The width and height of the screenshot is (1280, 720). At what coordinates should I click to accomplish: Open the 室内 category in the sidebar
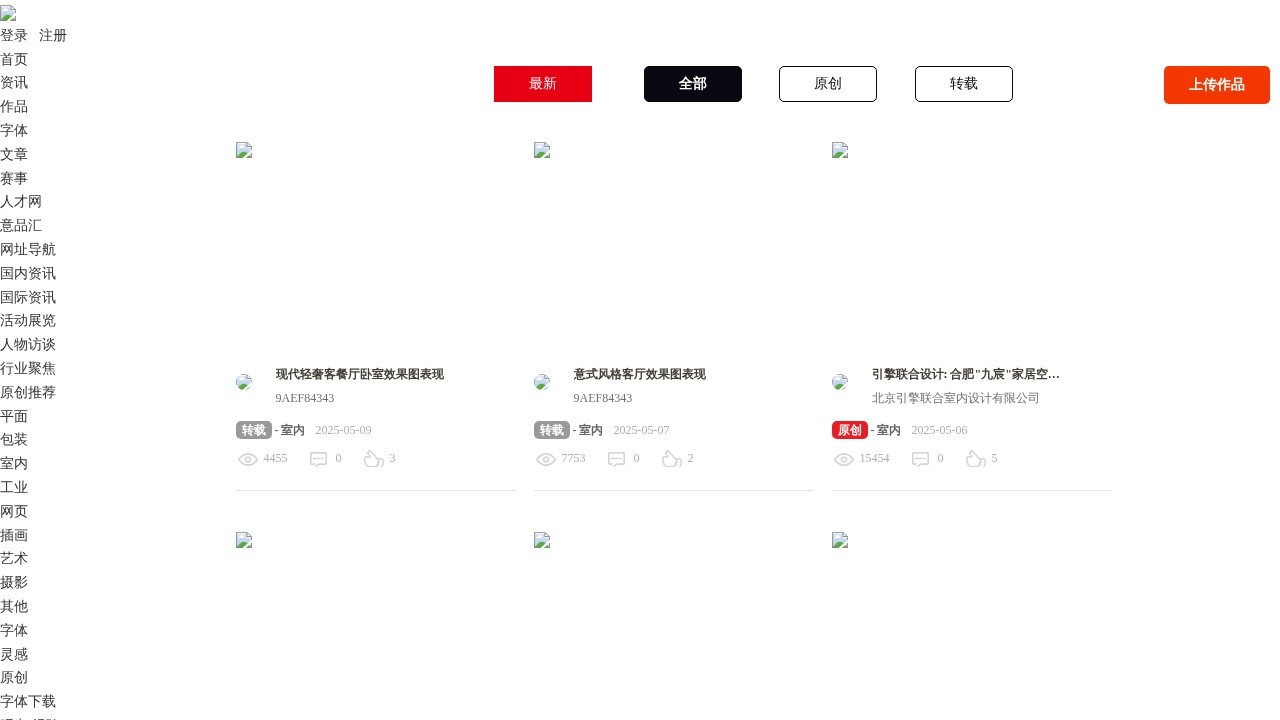pyautogui.click(x=14, y=463)
